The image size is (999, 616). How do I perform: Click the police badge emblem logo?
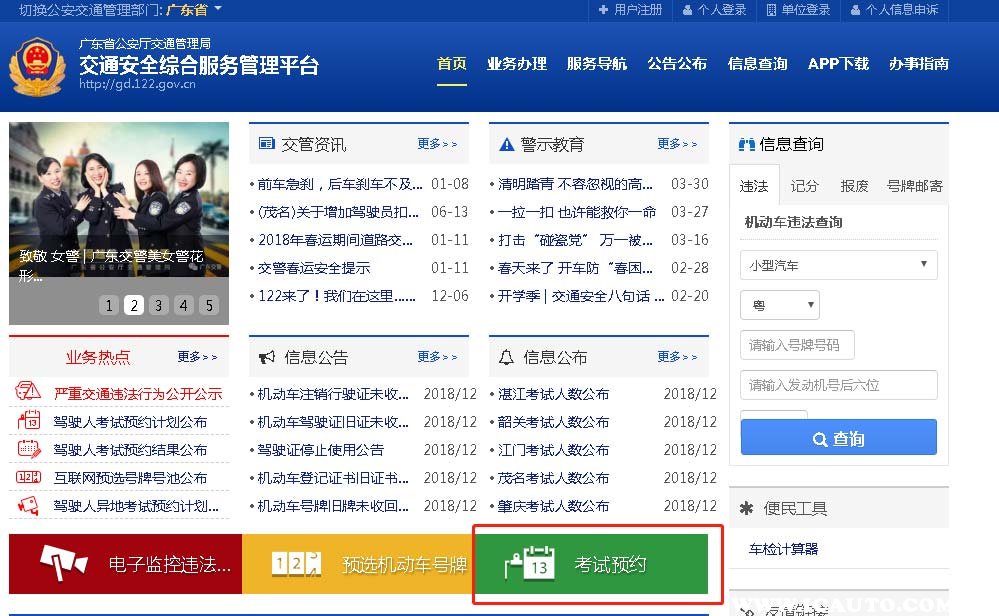pos(37,67)
